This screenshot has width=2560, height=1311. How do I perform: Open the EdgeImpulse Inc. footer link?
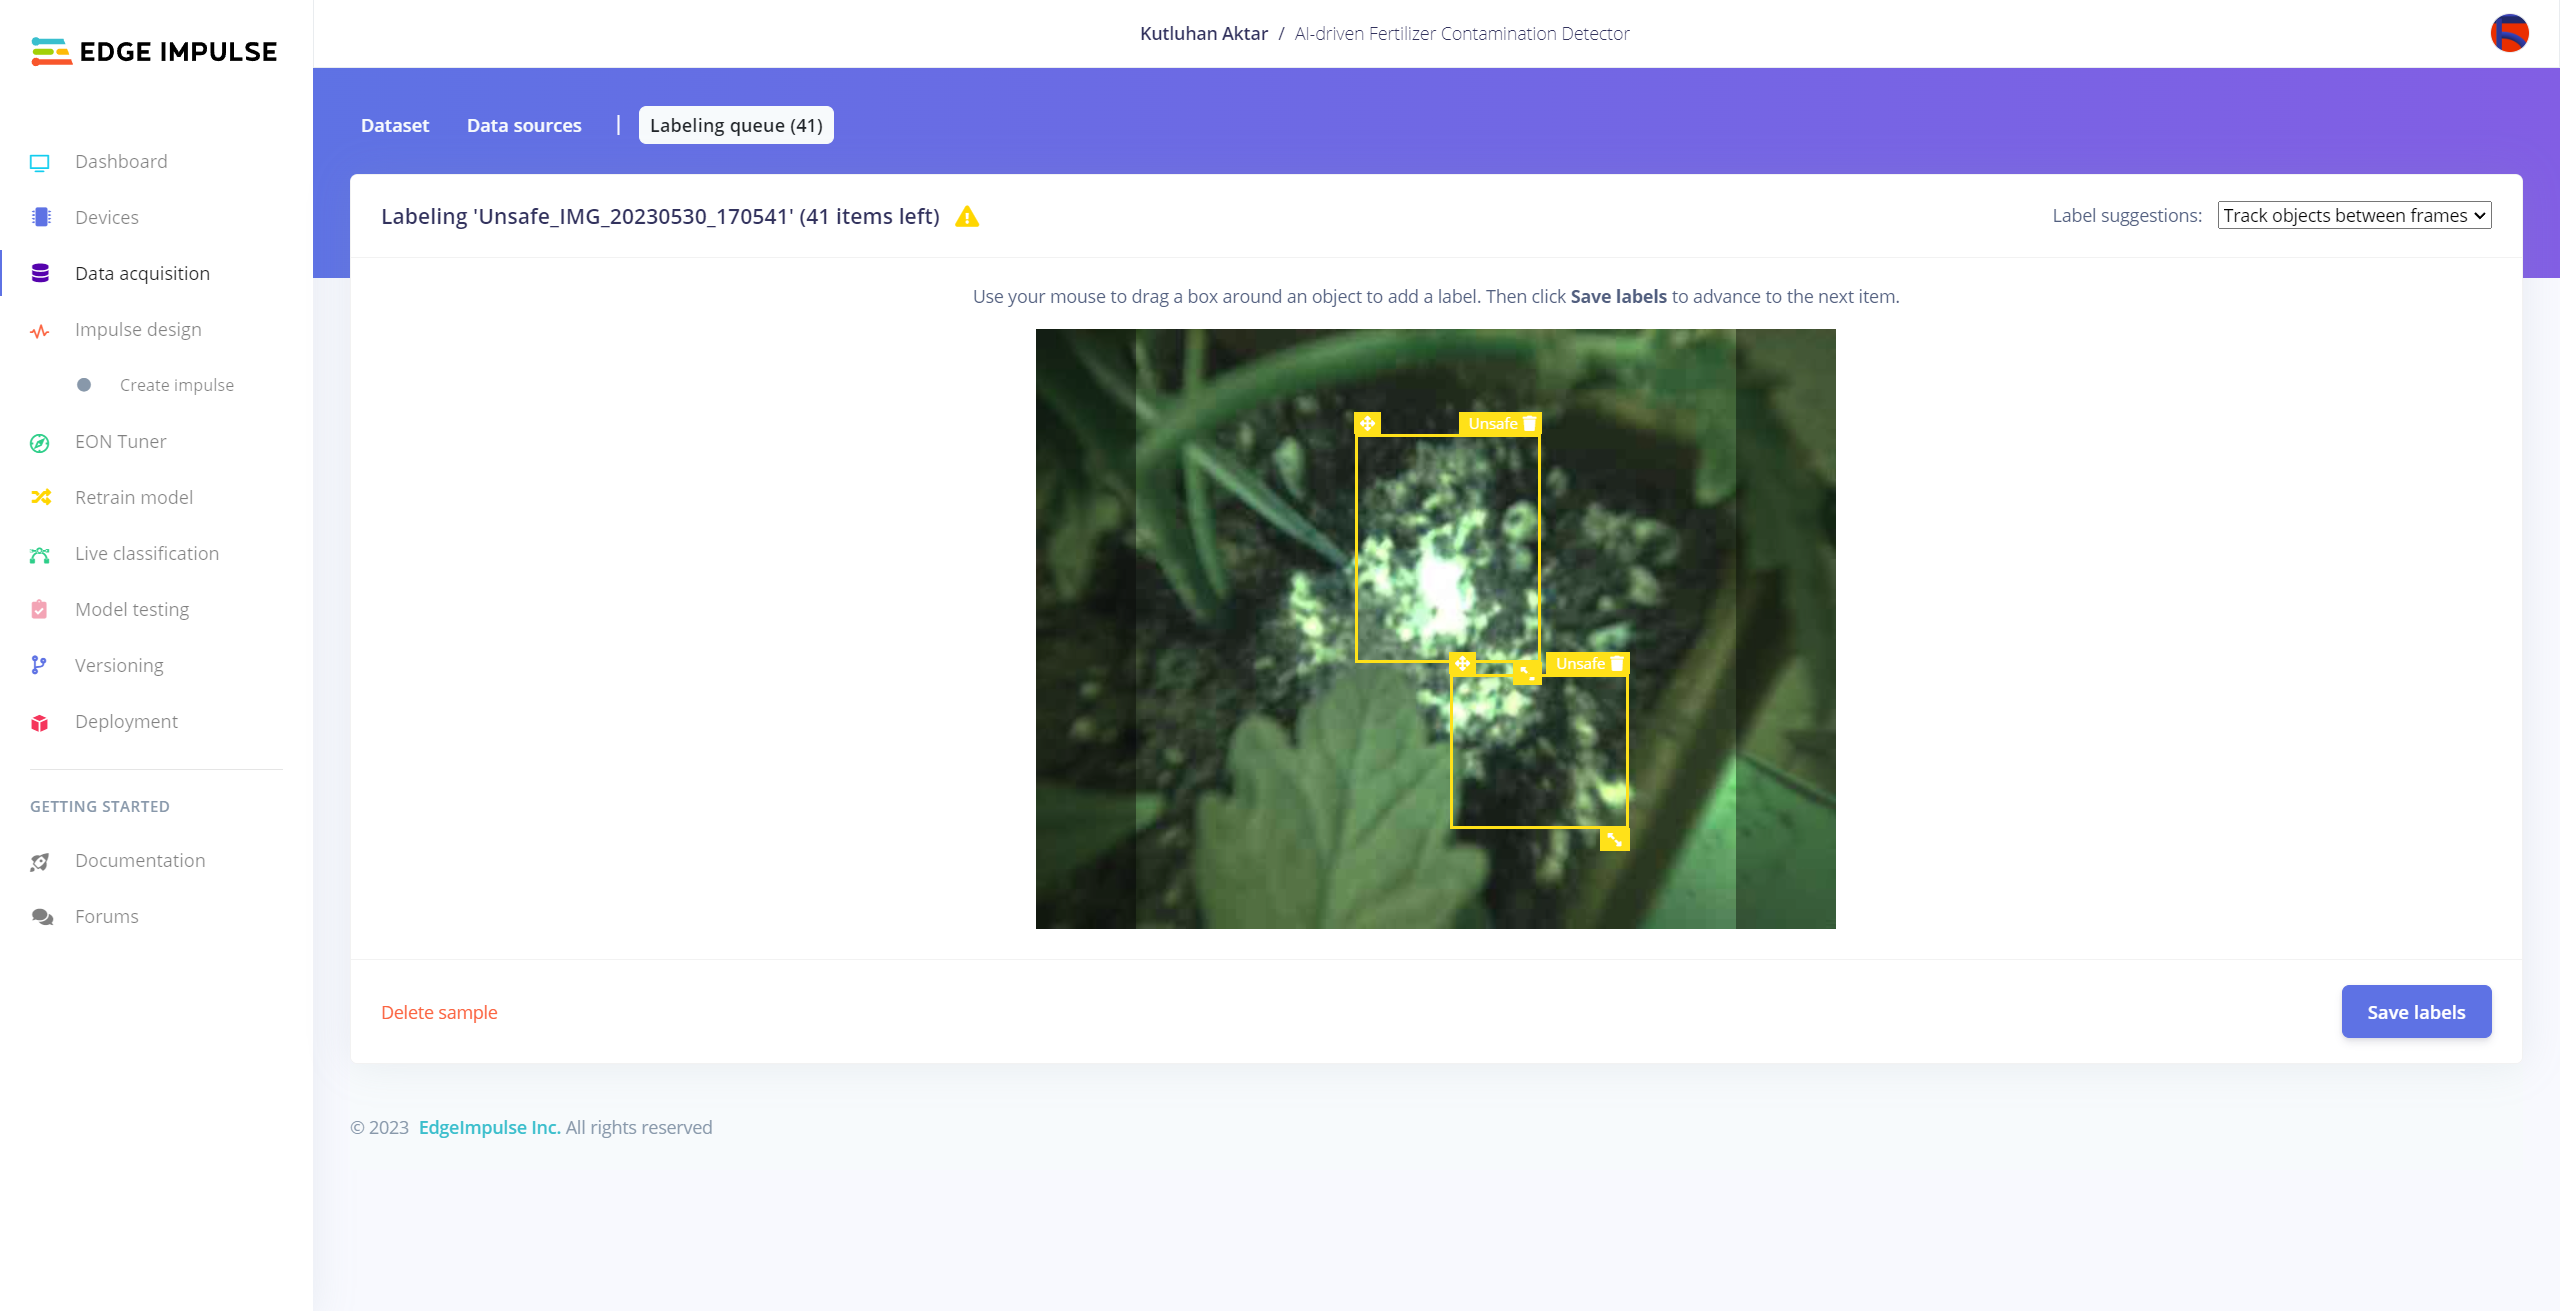(x=489, y=1128)
